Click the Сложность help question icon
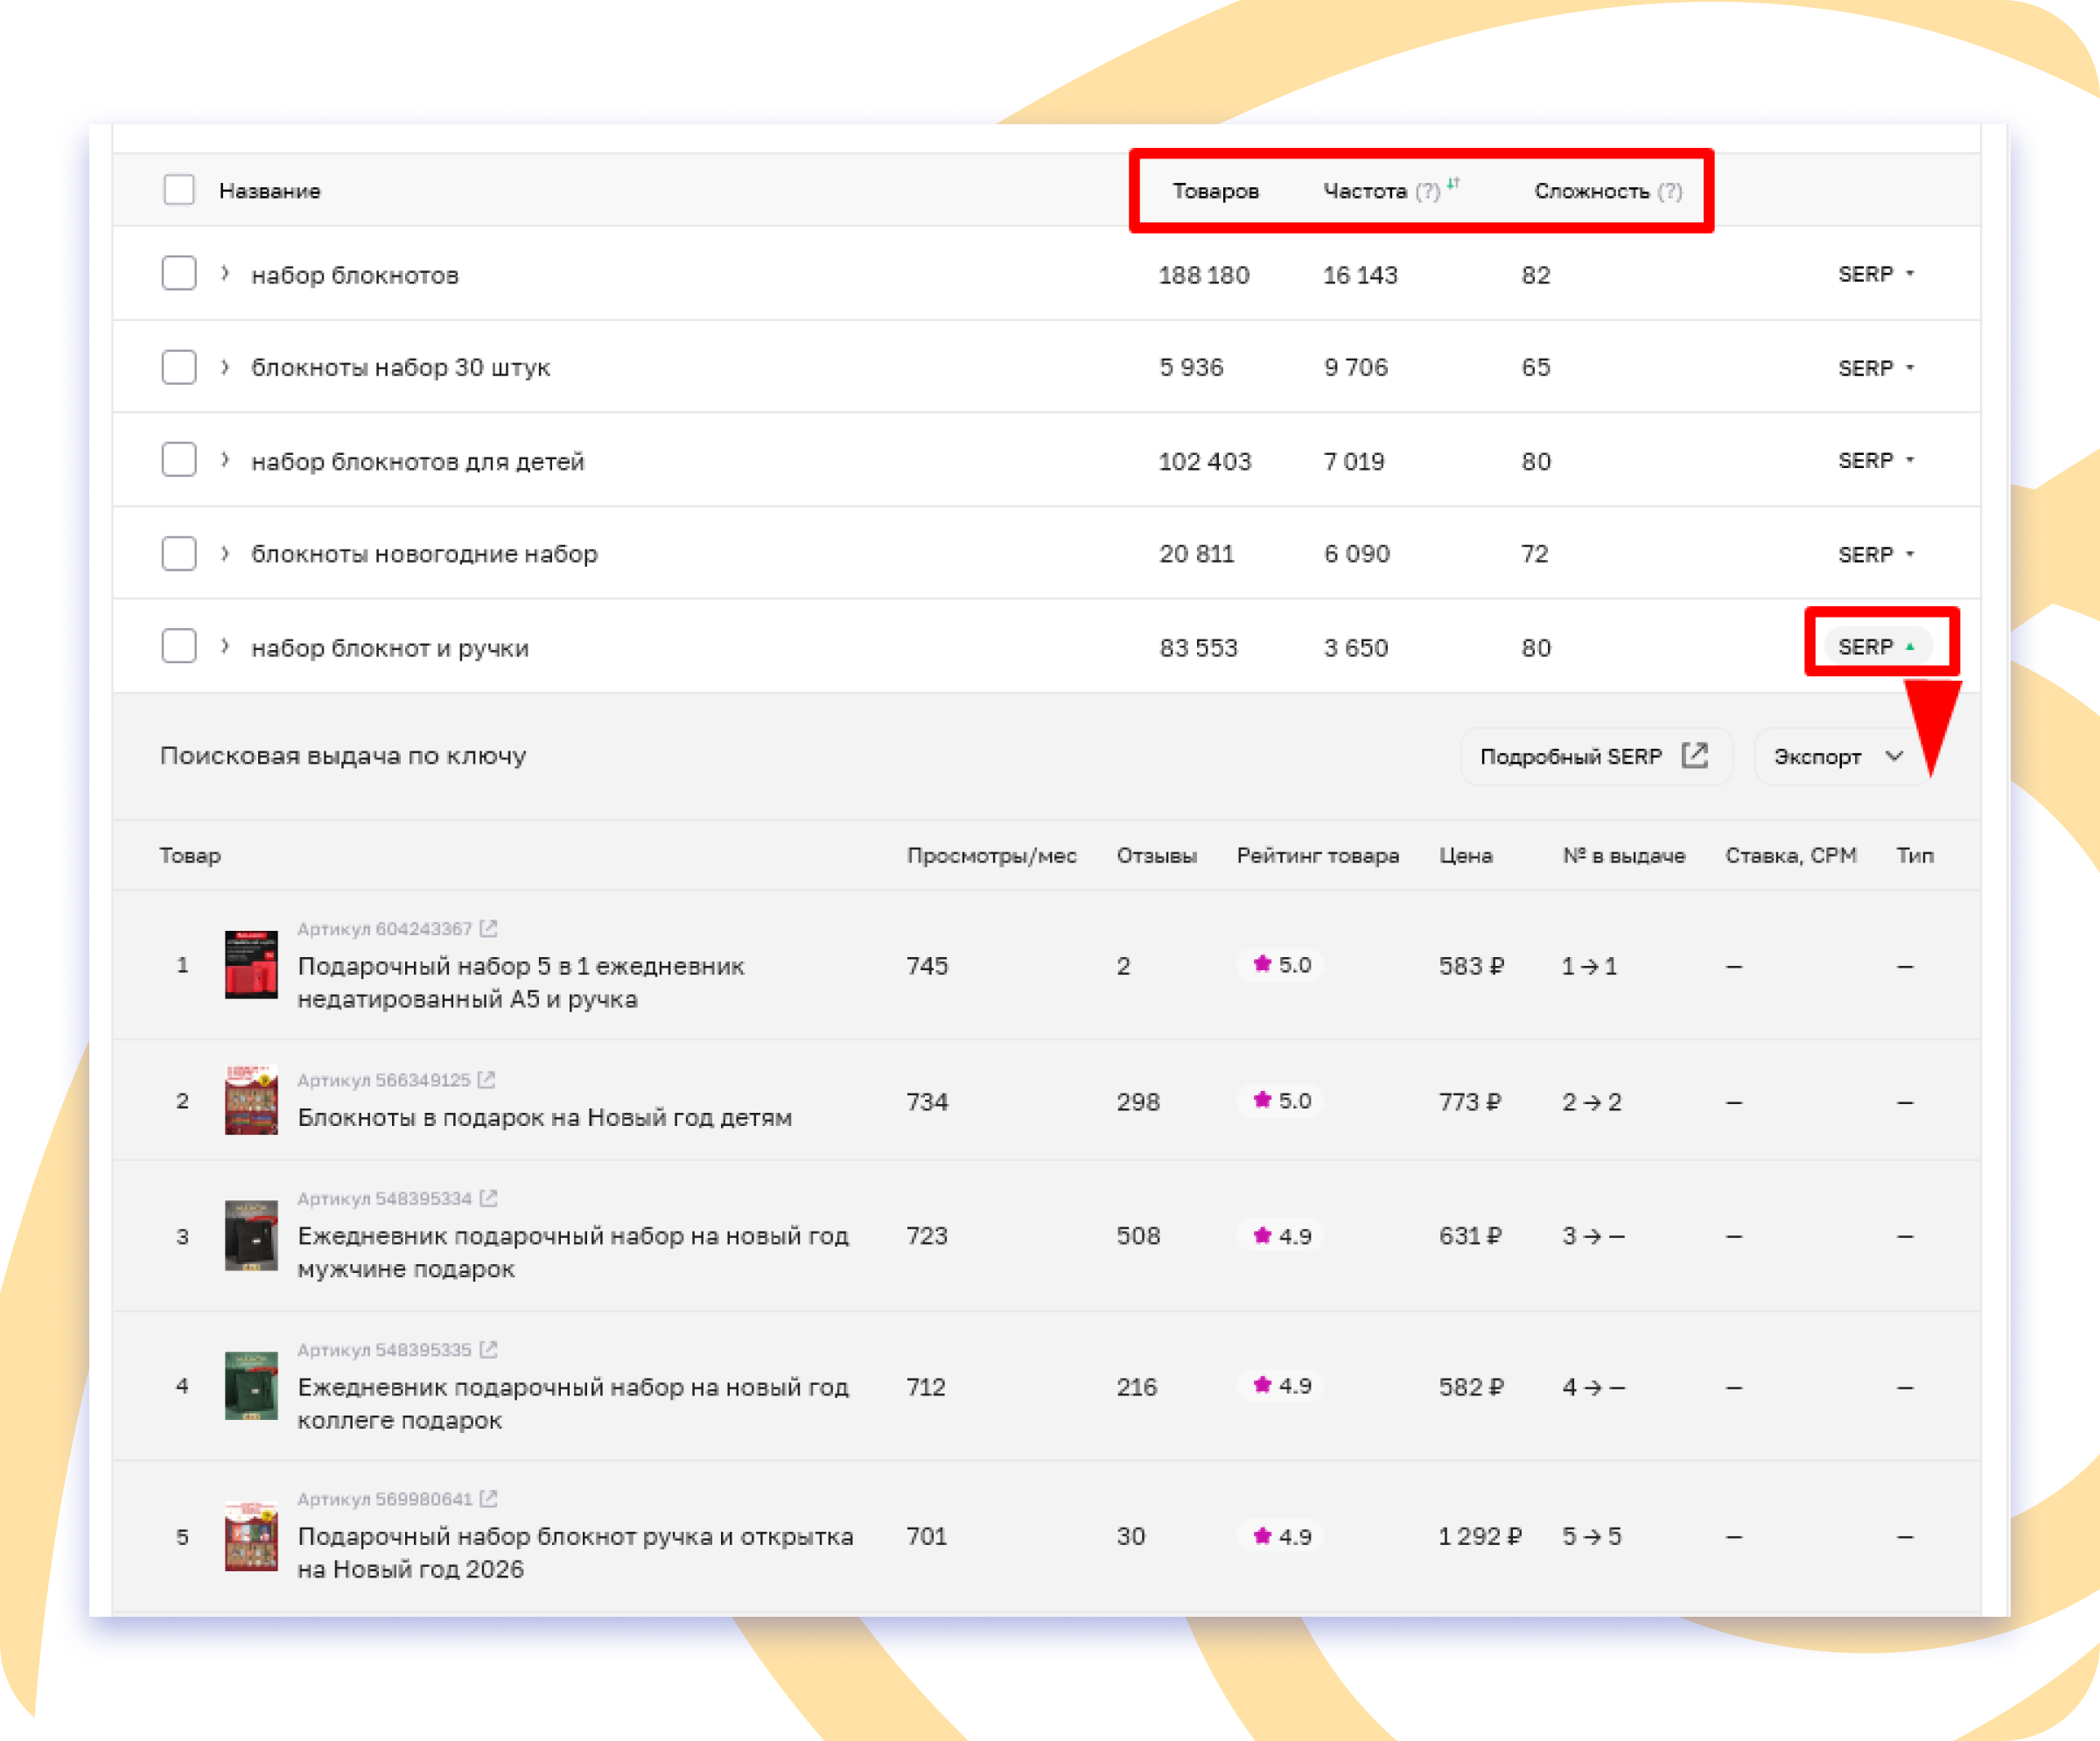 1669,191
